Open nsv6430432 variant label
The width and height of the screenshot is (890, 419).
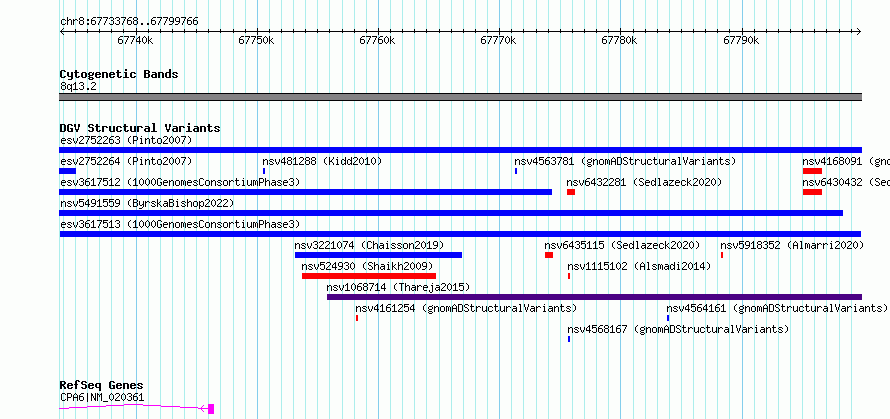coord(846,182)
